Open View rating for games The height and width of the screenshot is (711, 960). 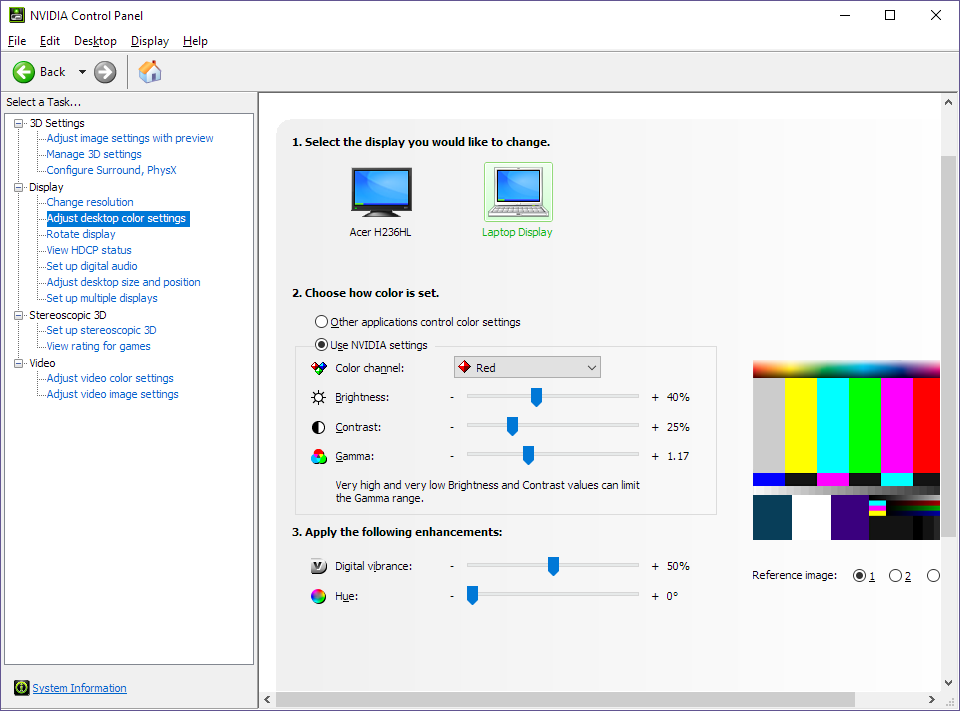click(99, 346)
